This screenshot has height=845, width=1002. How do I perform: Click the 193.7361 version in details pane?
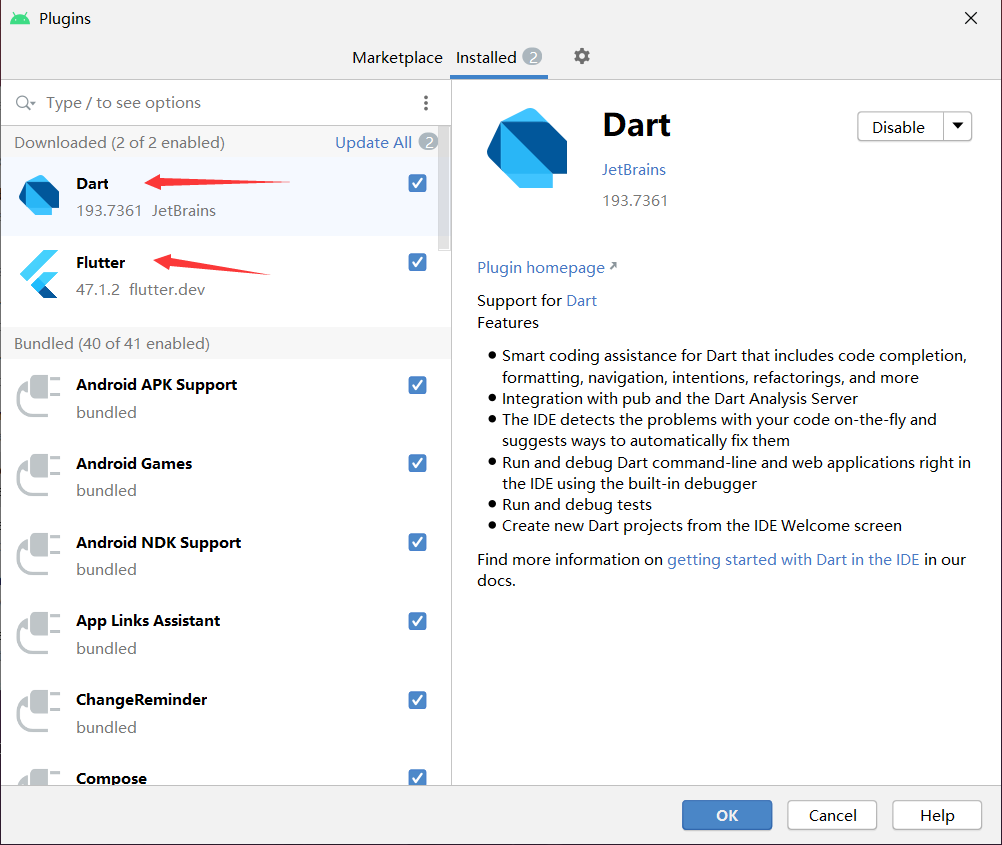pos(635,201)
